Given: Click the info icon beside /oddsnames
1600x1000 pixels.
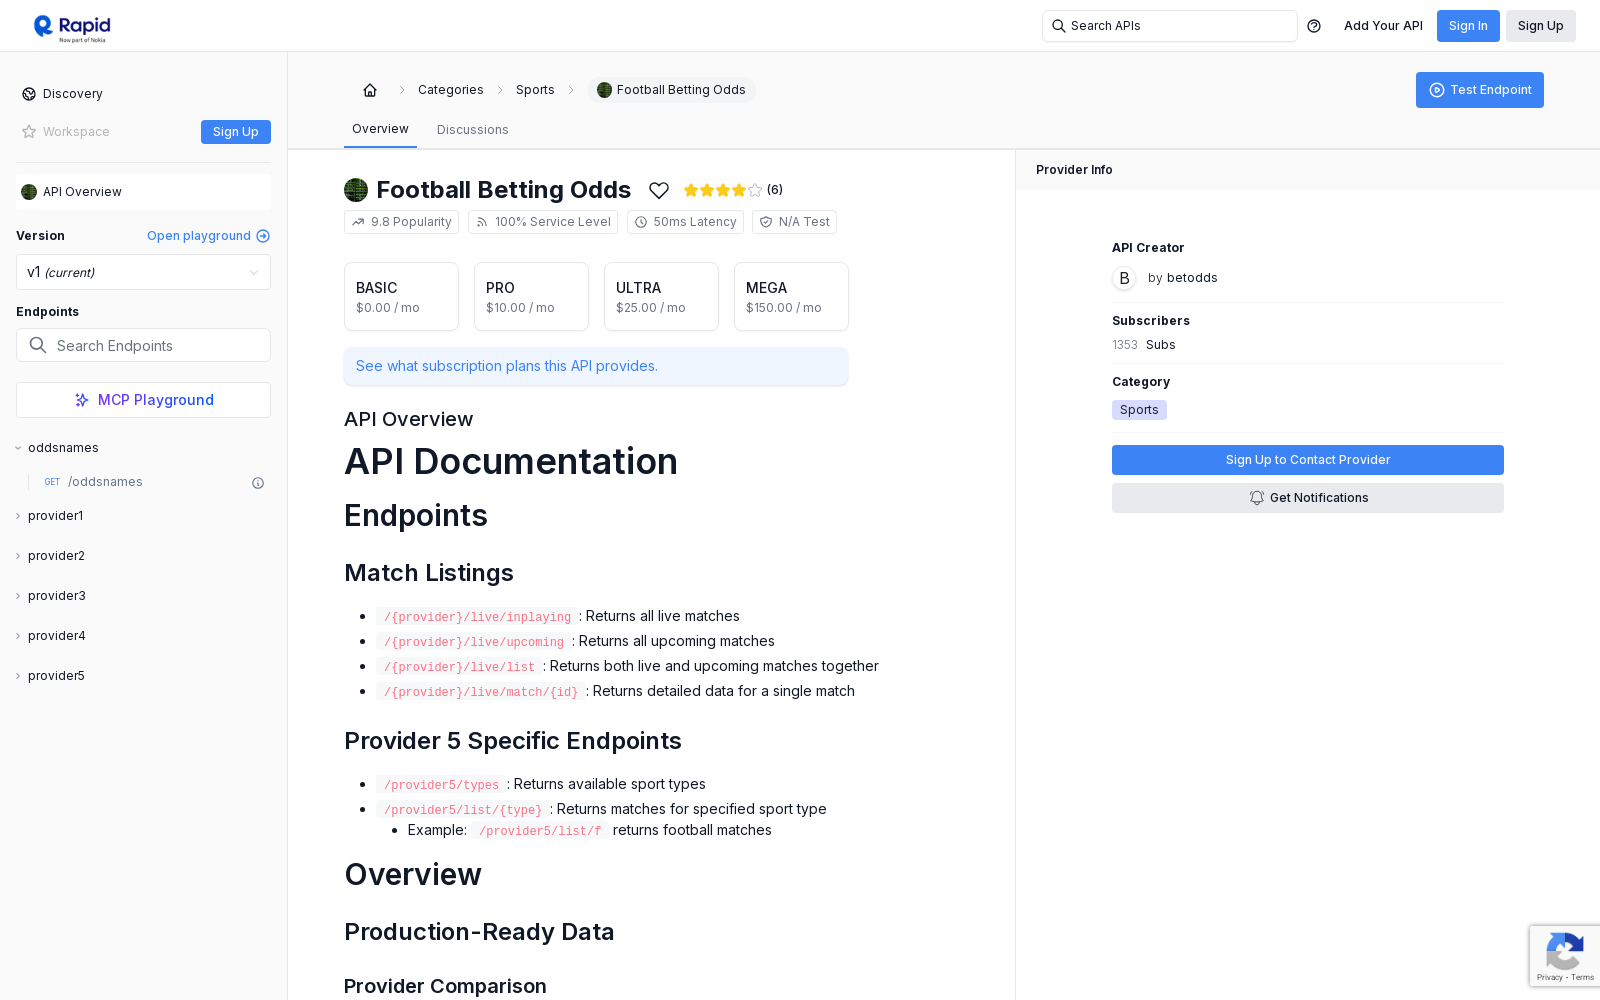Looking at the screenshot, I should pyautogui.click(x=258, y=483).
